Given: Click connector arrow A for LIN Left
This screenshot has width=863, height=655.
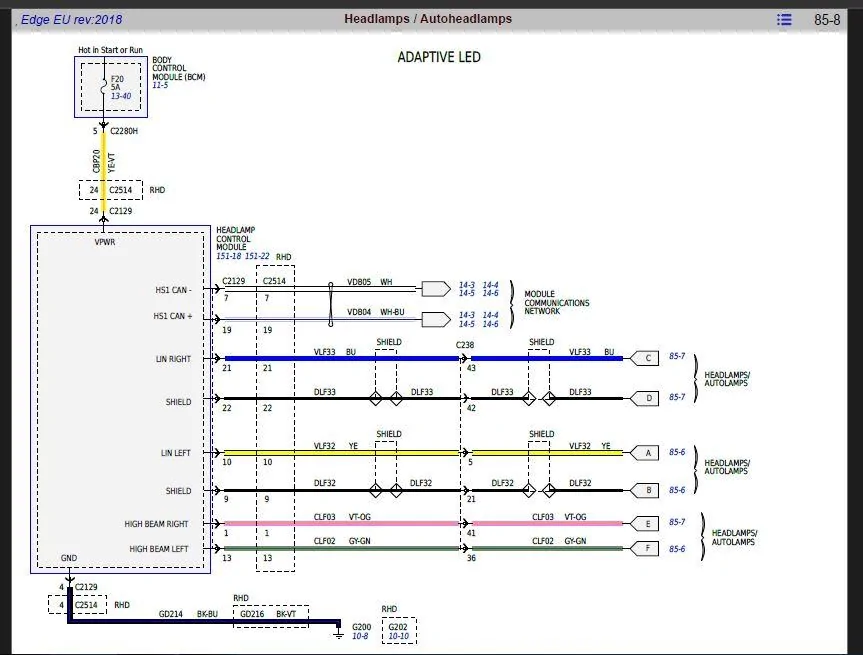Looking at the screenshot, I should pyautogui.click(x=644, y=453).
